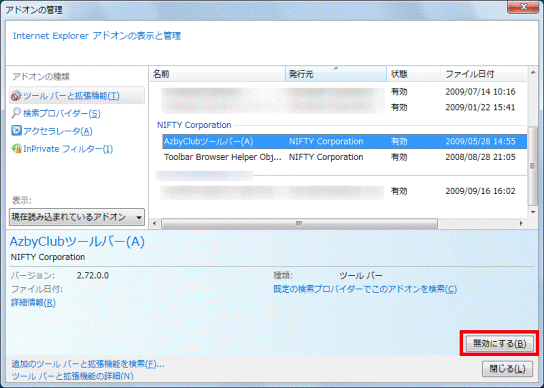Click date 2009/01/22 15:41 row
The width and height of the screenshot is (544, 388).
click(x=480, y=108)
